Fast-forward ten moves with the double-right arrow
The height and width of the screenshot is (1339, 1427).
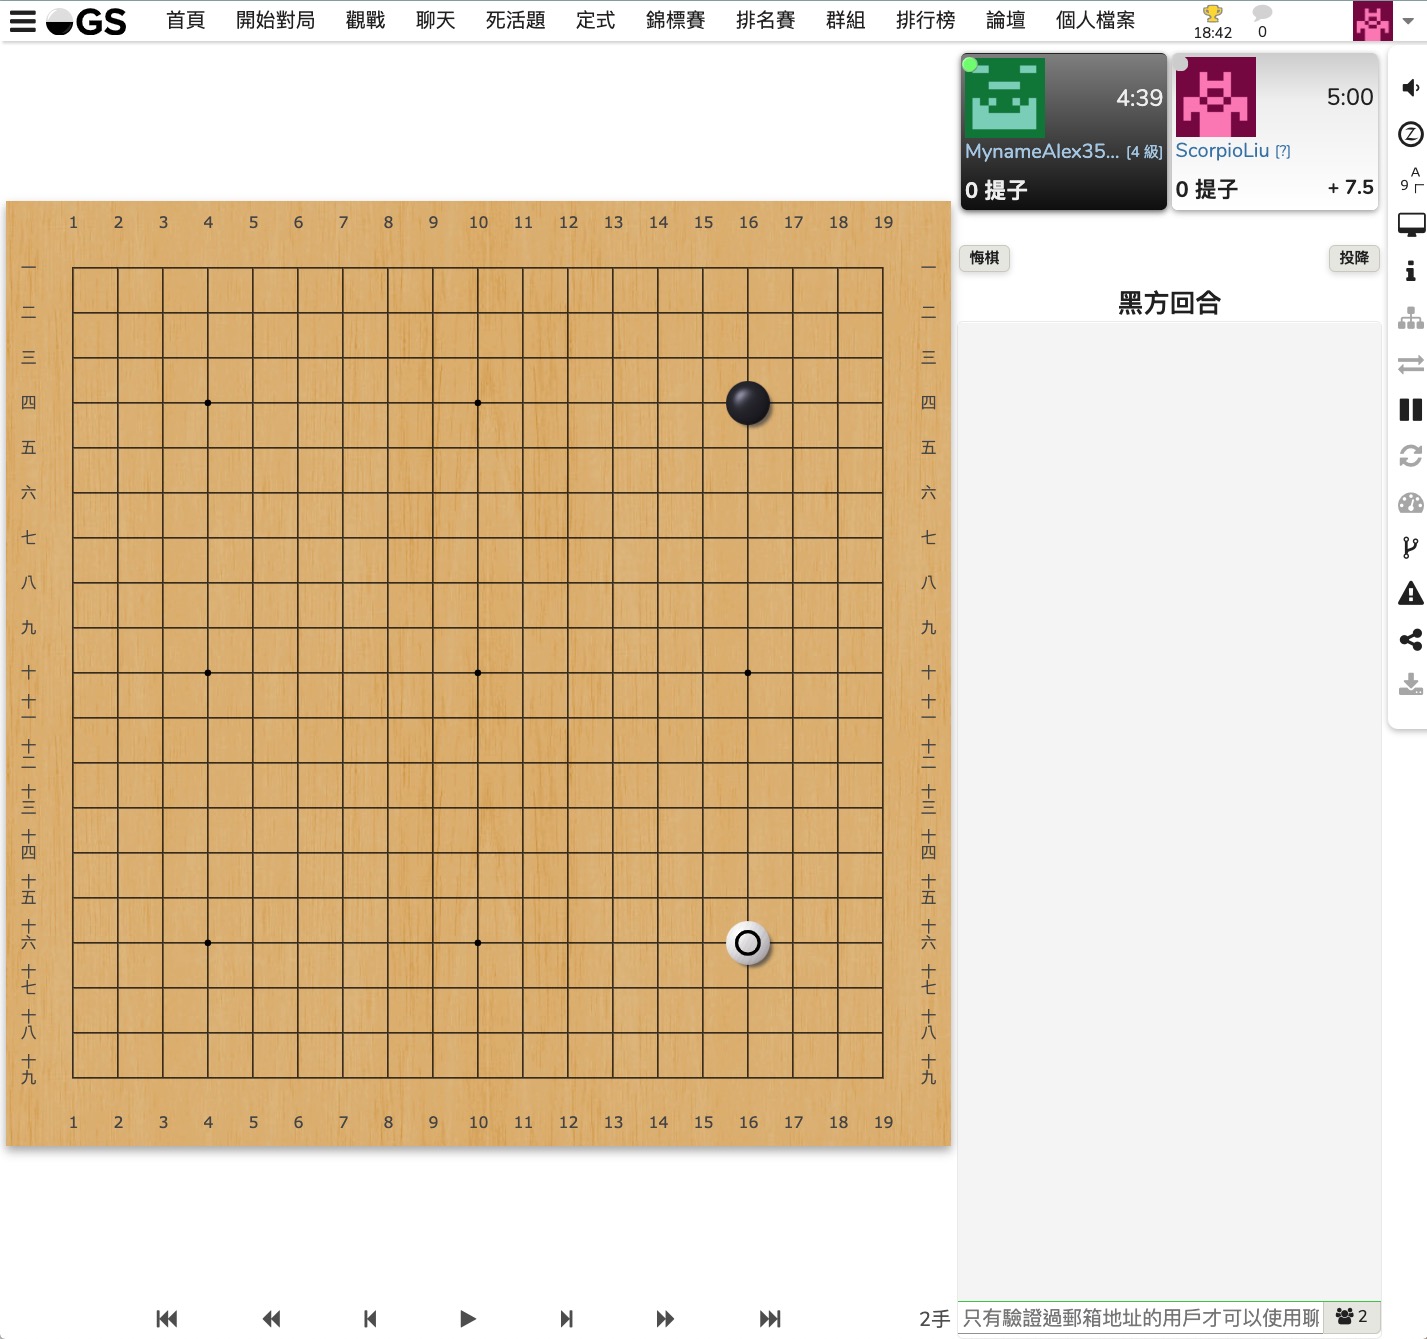(x=665, y=1319)
